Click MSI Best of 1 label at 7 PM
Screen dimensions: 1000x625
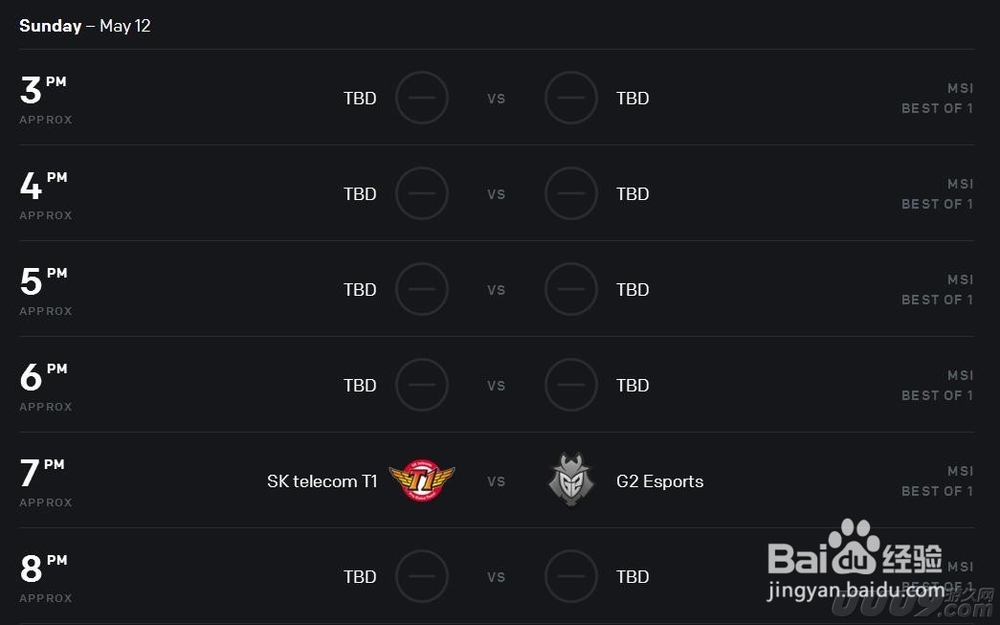(x=938, y=481)
